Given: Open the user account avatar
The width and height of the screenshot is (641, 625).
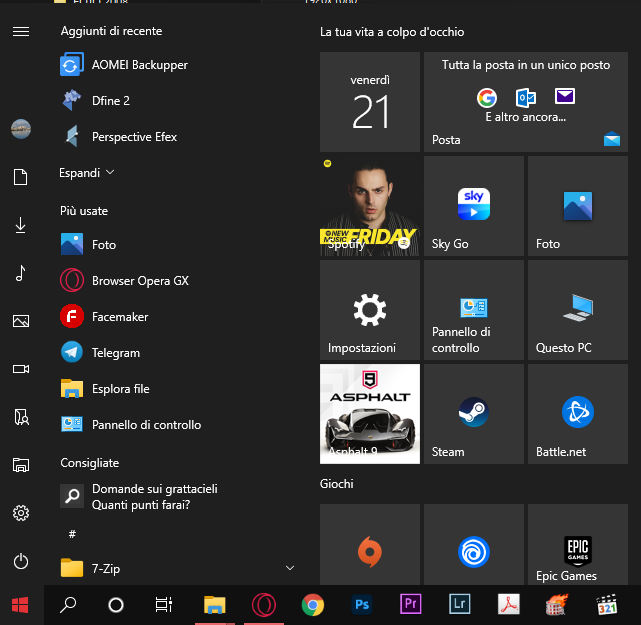Looking at the screenshot, I should pyautogui.click(x=21, y=129).
